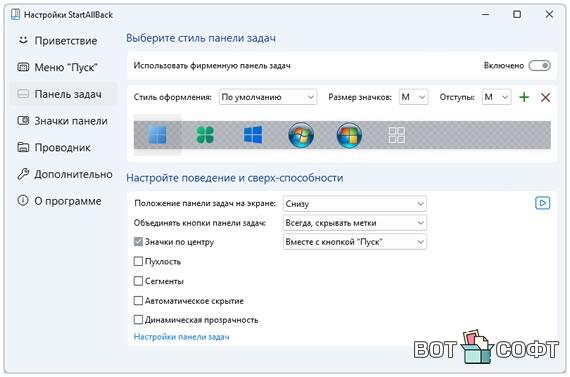Click the heading Выберите стиль панели задач
The width and height of the screenshot is (570, 377).
pyautogui.click(x=201, y=38)
